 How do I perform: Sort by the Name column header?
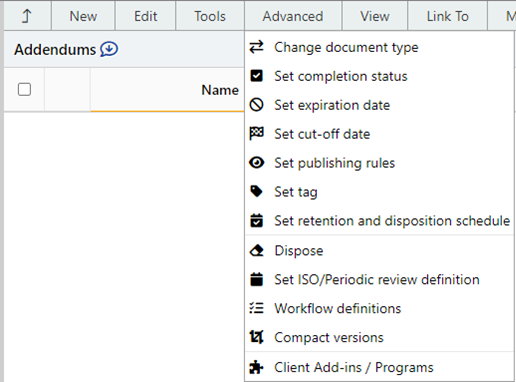(x=220, y=90)
